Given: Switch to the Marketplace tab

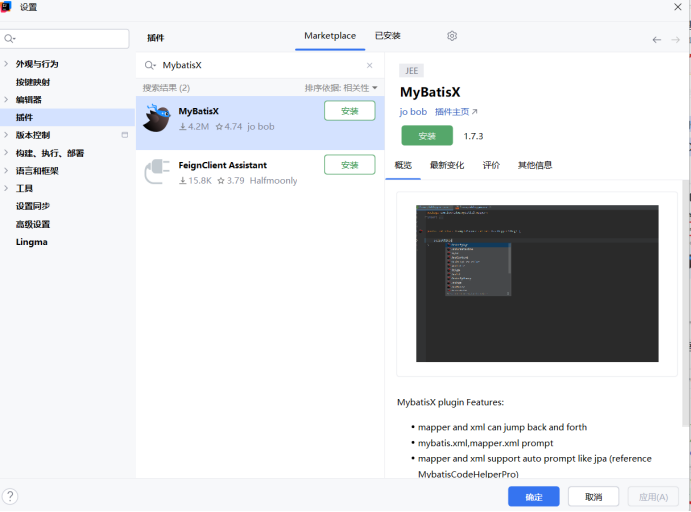Looking at the screenshot, I should pos(330,36).
